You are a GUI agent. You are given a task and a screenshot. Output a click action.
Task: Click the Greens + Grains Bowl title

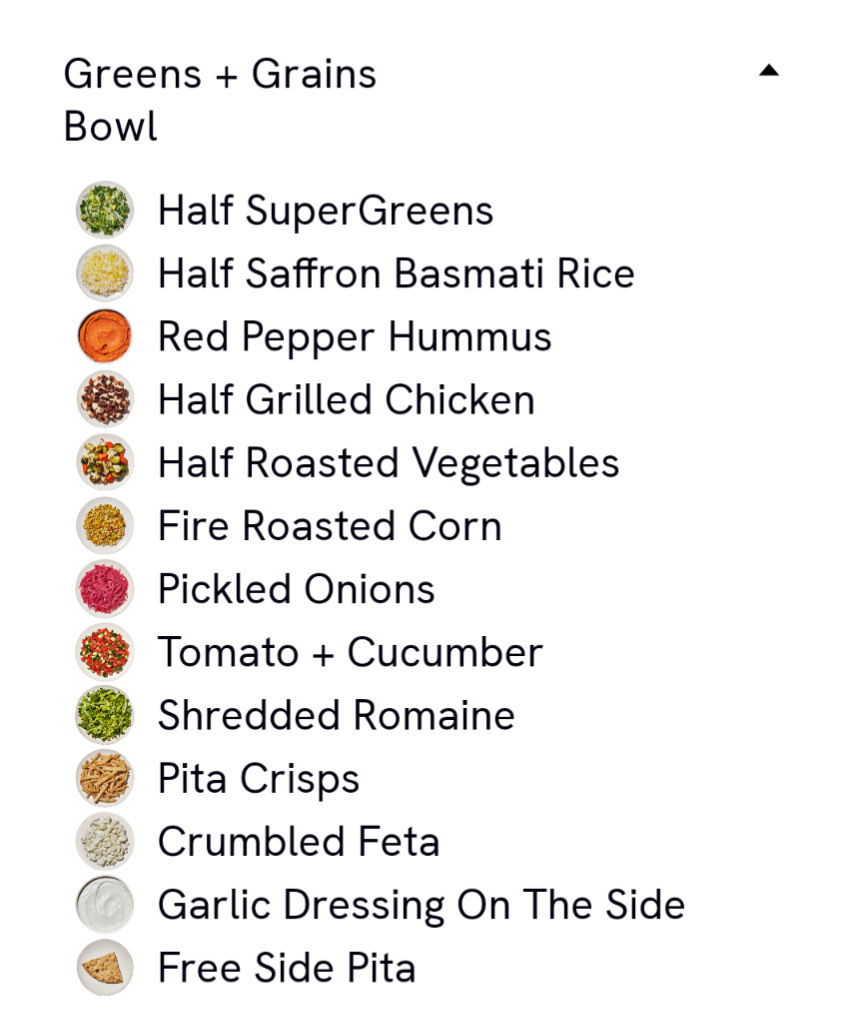(220, 100)
